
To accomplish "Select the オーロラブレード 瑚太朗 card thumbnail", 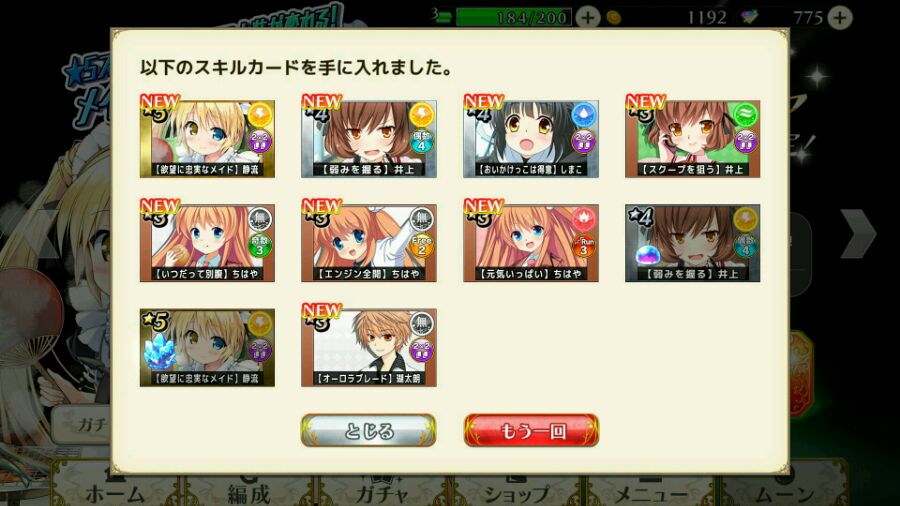I will (368, 347).
